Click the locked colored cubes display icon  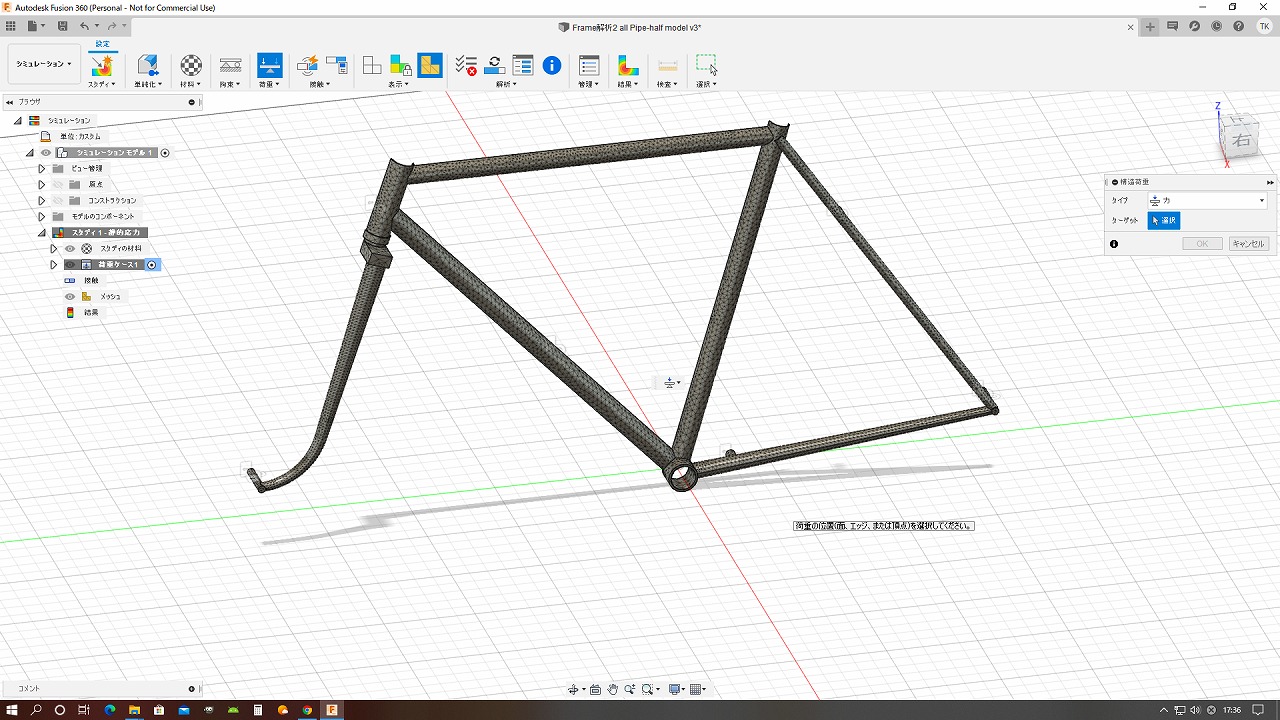401,66
